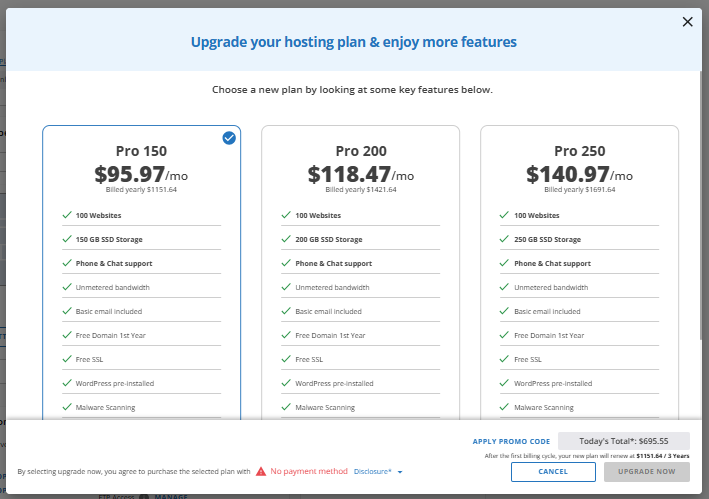709x499 pixels.
Task: Click the renewal notice text $1151.64 / 3 Years
Action: pos(663,456)
